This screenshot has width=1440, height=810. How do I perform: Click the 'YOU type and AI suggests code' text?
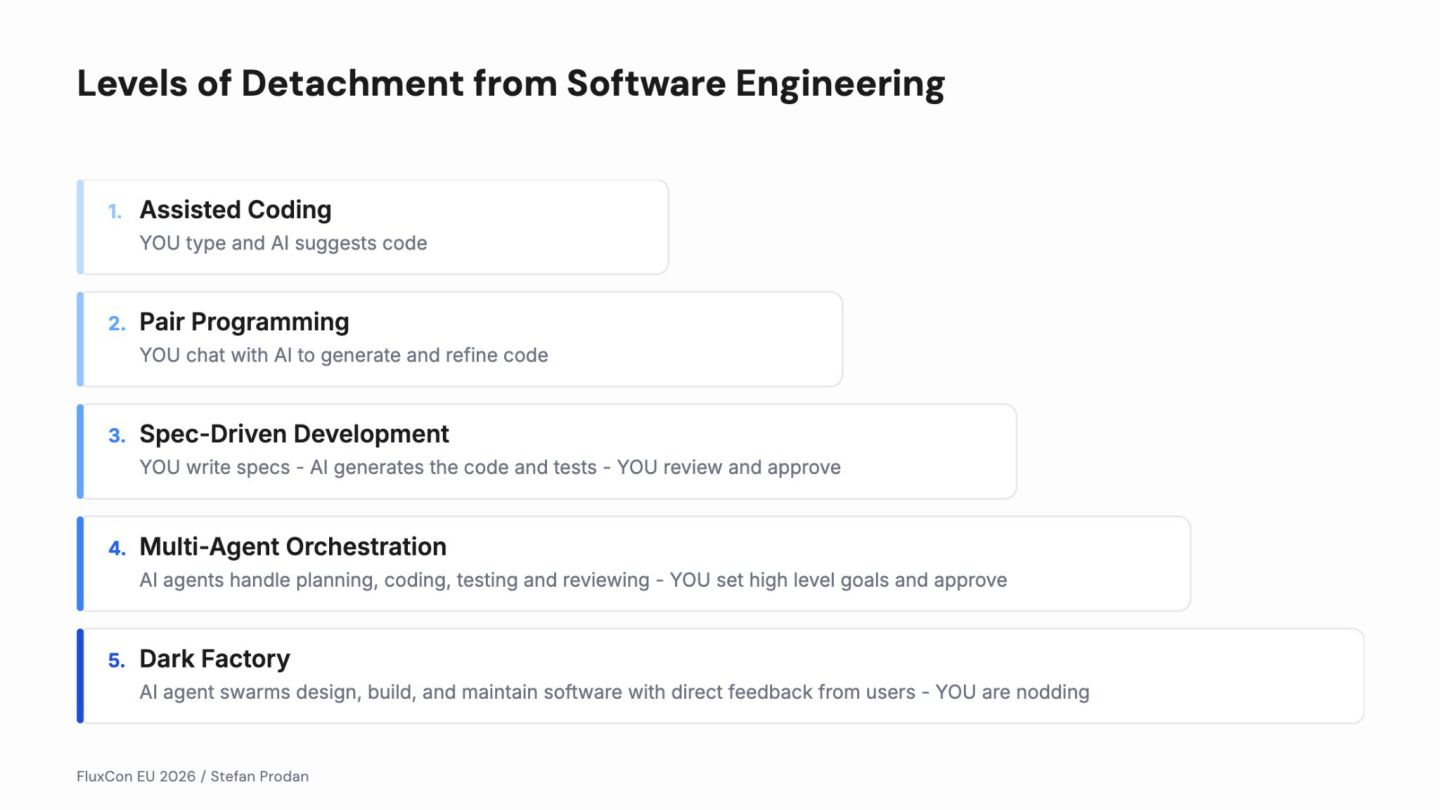(x=283, y=243)
